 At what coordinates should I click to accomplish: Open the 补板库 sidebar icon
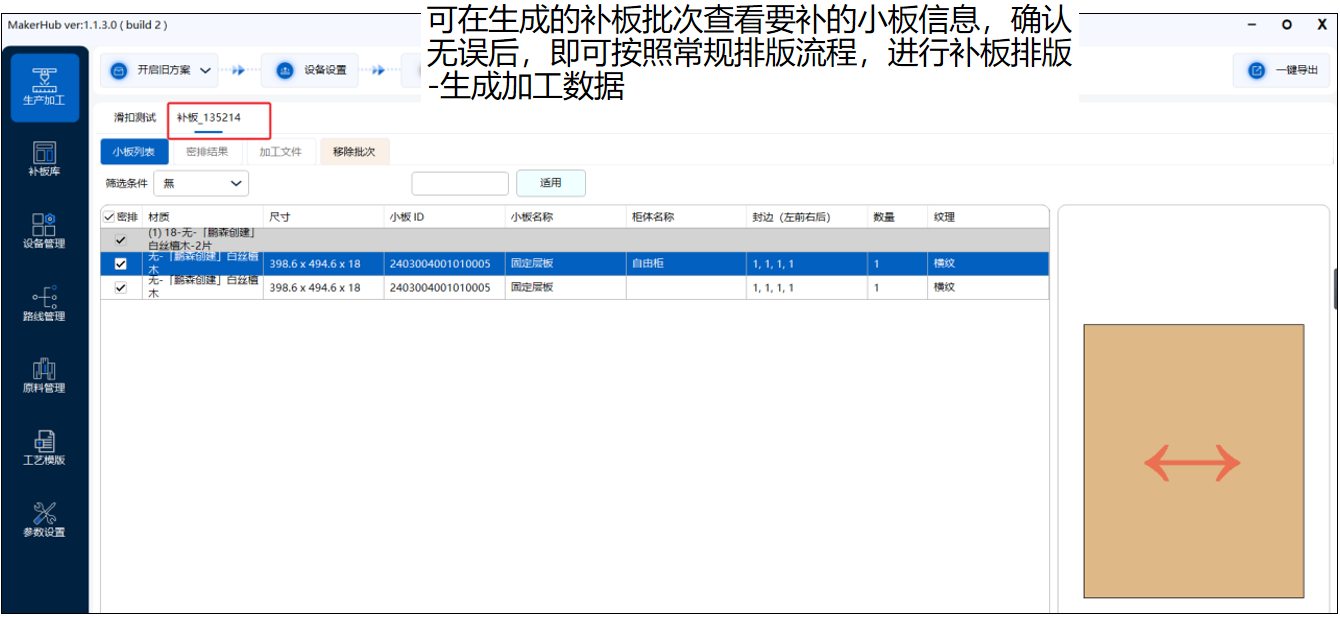tap(45, 159)
